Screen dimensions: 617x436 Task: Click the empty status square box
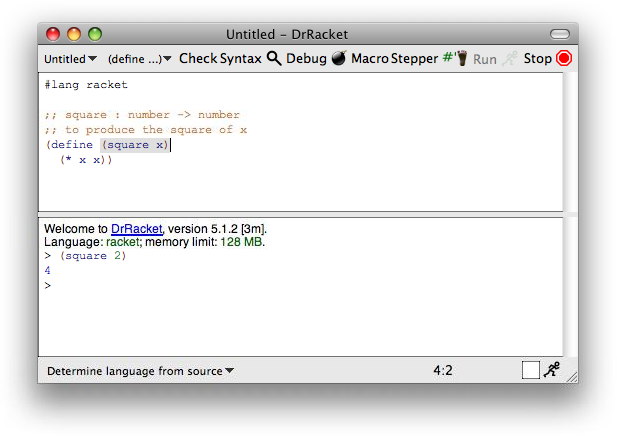click(530, 370)
